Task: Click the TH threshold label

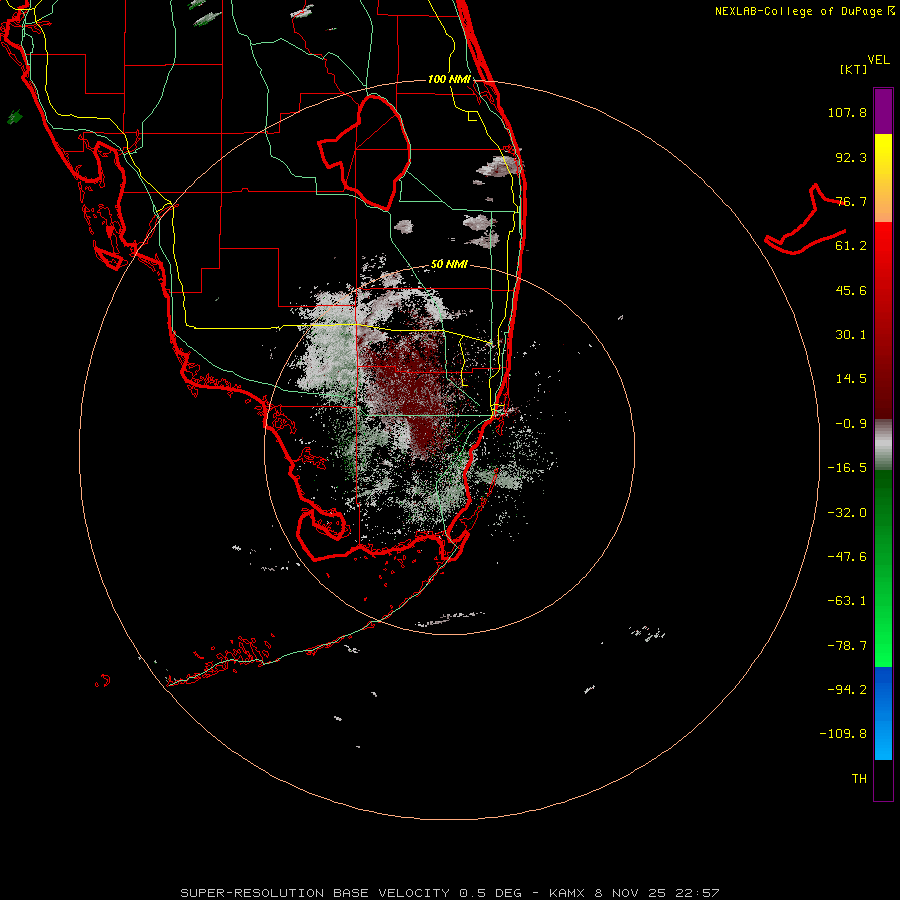Action: 859,779
